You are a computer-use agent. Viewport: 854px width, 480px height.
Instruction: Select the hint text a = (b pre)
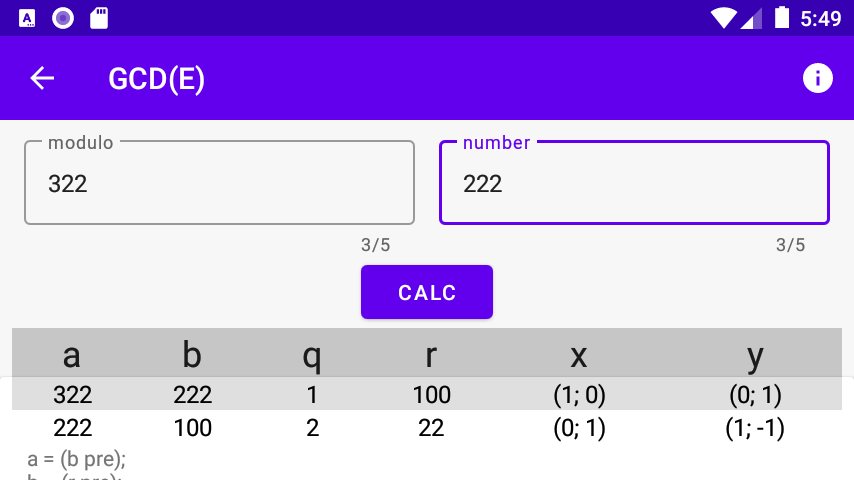[76, 459]
